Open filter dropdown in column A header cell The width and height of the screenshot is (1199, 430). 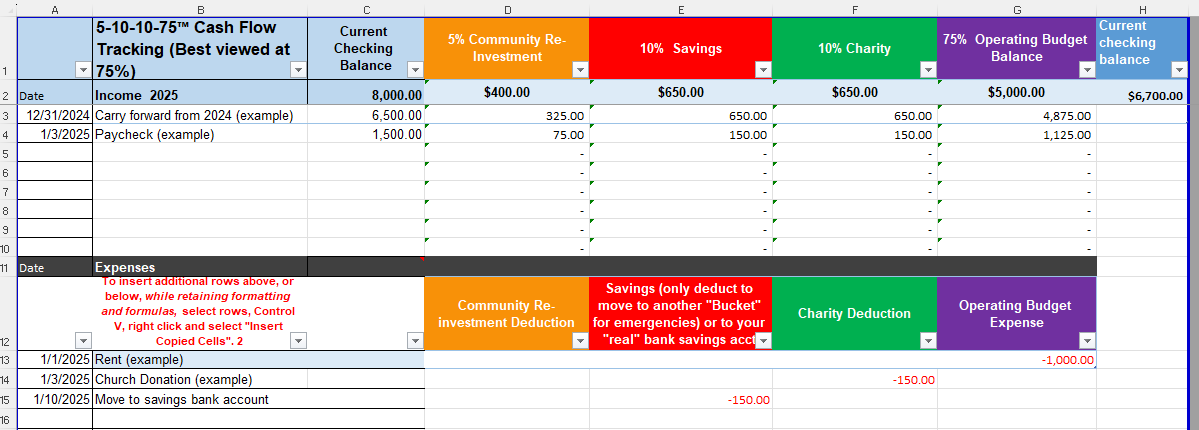82,69
